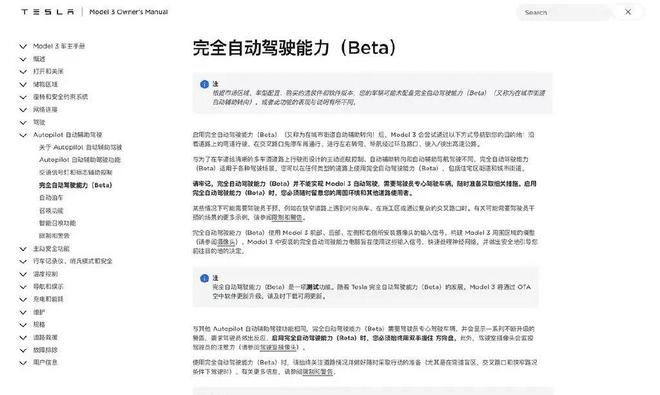Go to 行车记录仪、哨兵模式和安全 section

tap(73, 261)
